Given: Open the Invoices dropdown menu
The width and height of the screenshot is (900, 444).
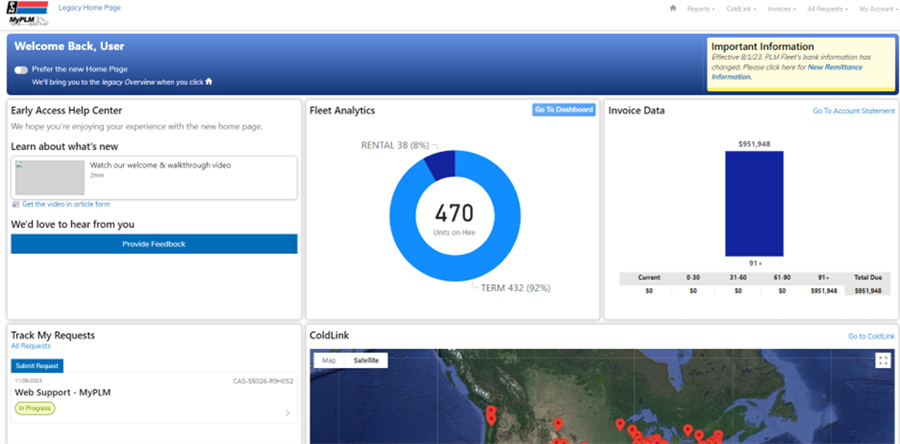Looking at the screenshot, I should click(x=782, y=9).
